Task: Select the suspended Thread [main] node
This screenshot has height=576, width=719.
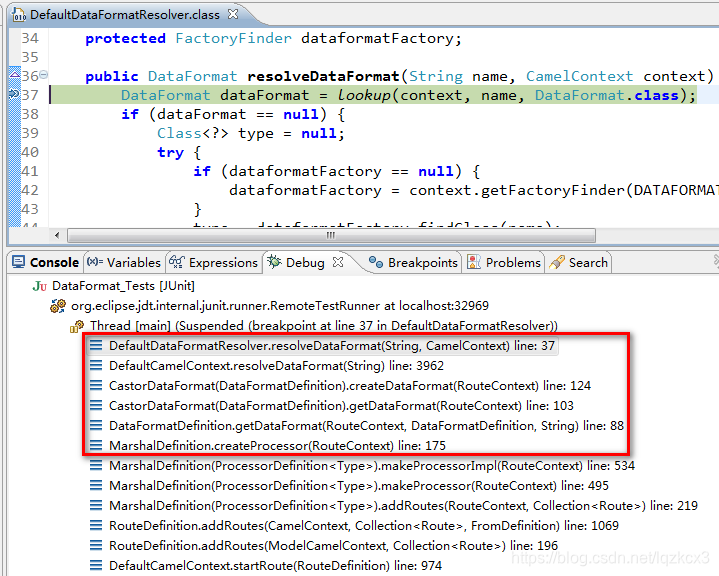Action: 324,326
